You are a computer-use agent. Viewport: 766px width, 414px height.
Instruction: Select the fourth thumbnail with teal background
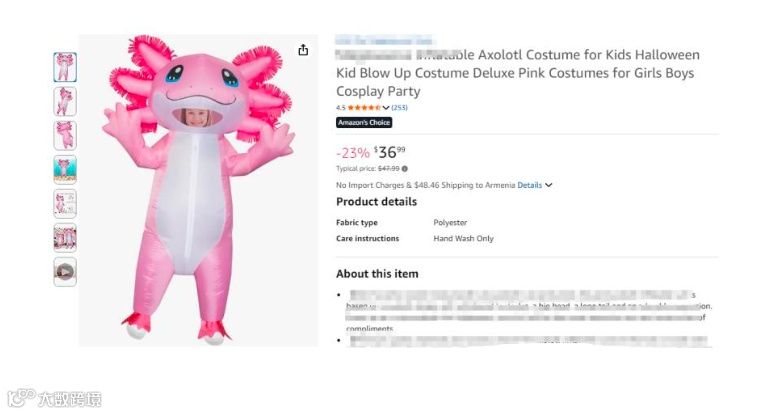(65, 169)
